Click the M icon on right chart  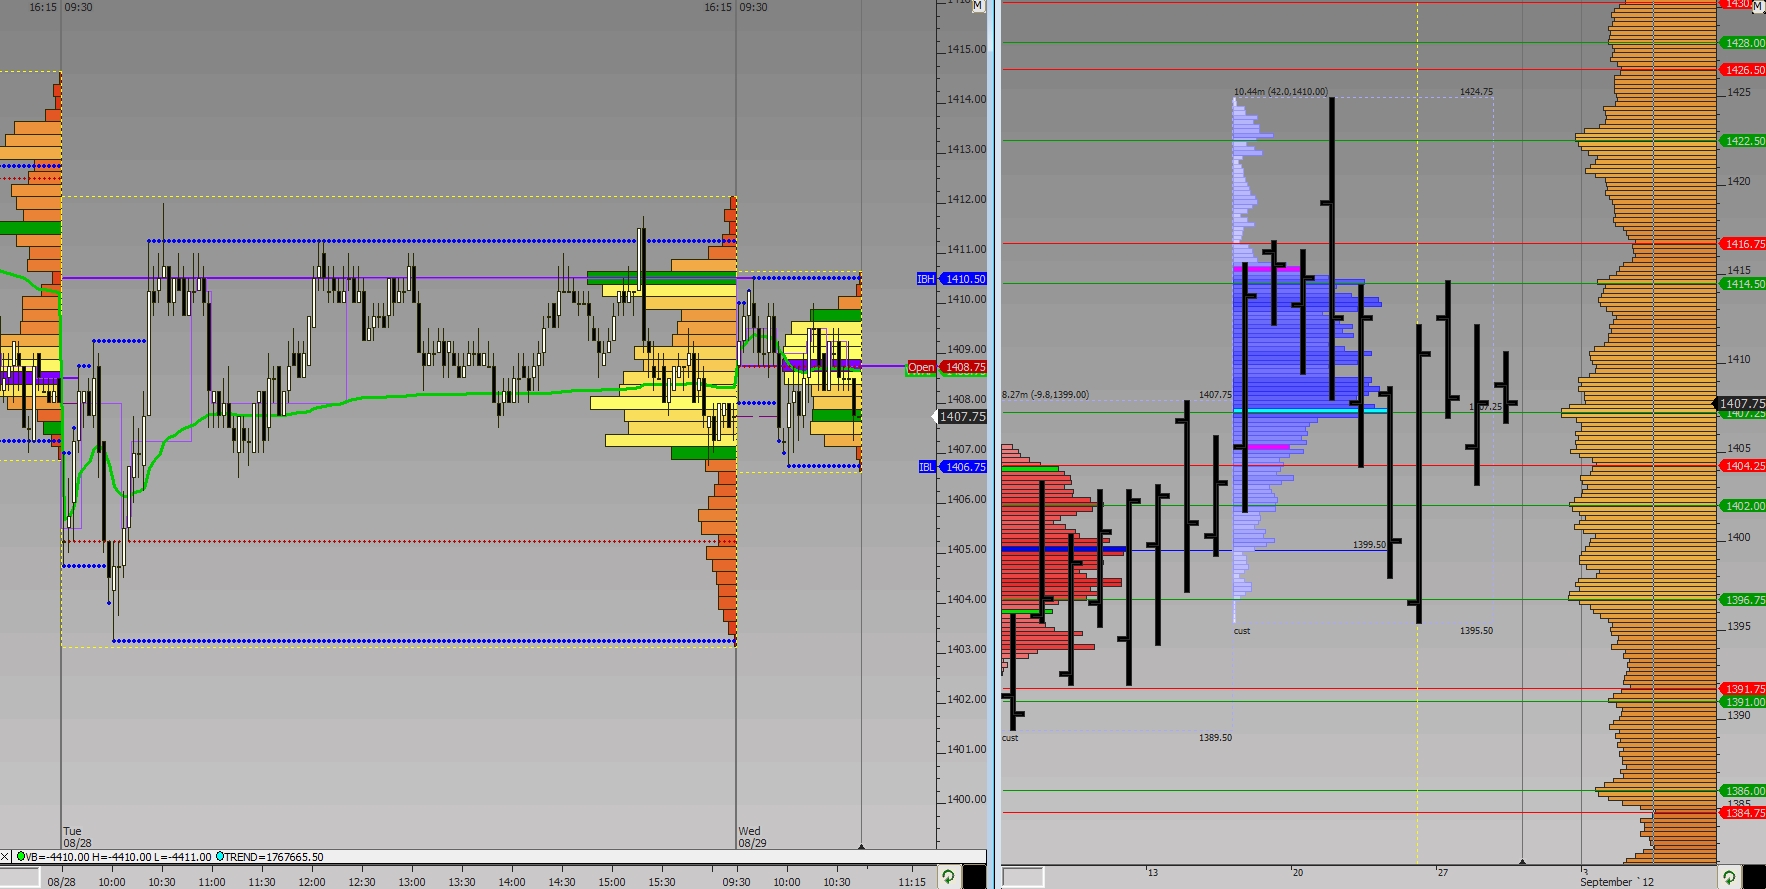click(x=1757, y=6)
